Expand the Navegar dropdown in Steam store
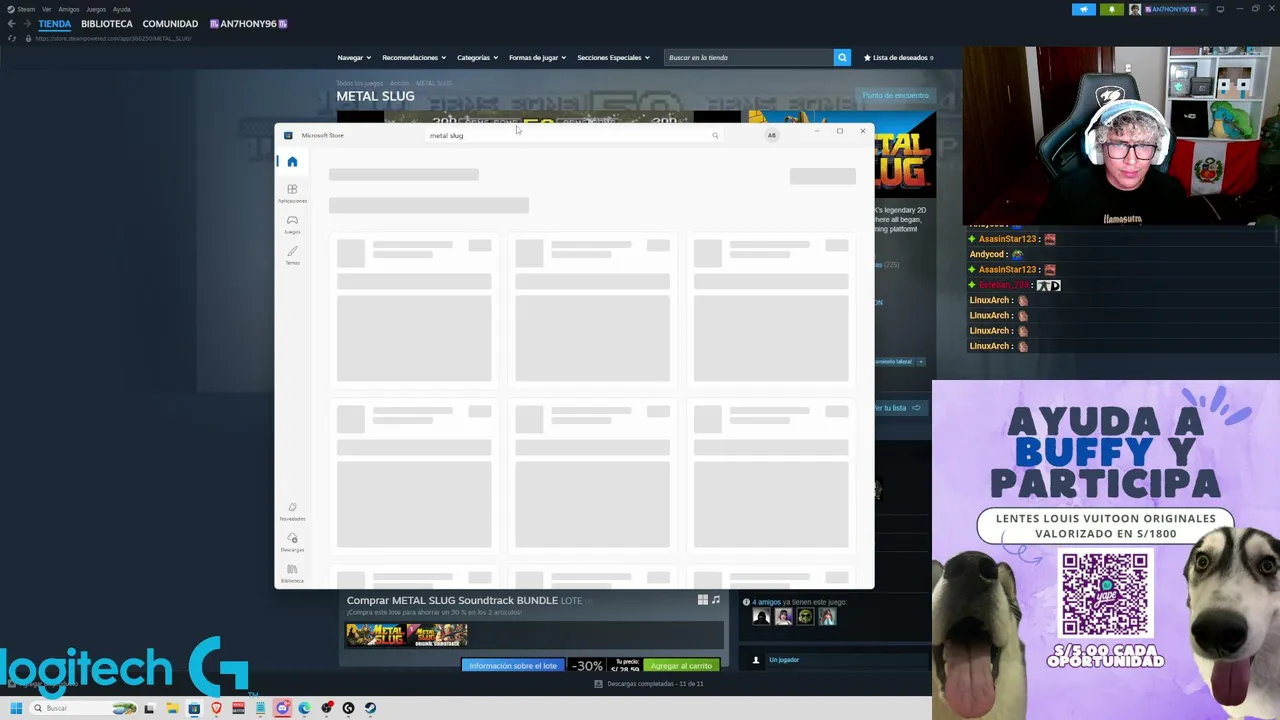 point(354,57)
